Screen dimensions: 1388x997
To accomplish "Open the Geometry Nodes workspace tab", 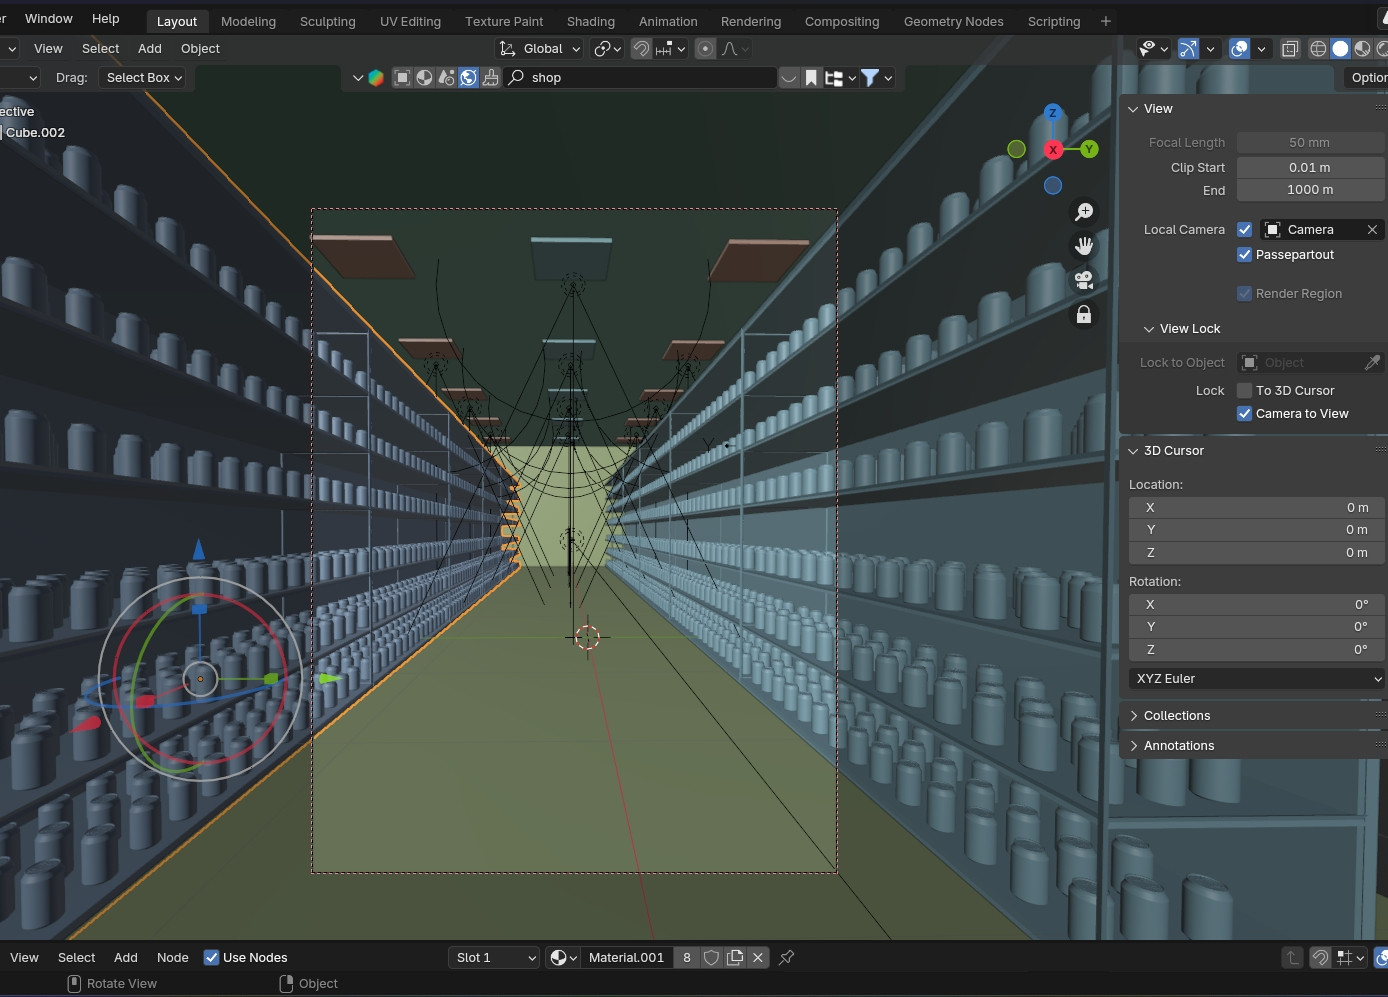I will point(953,21).
